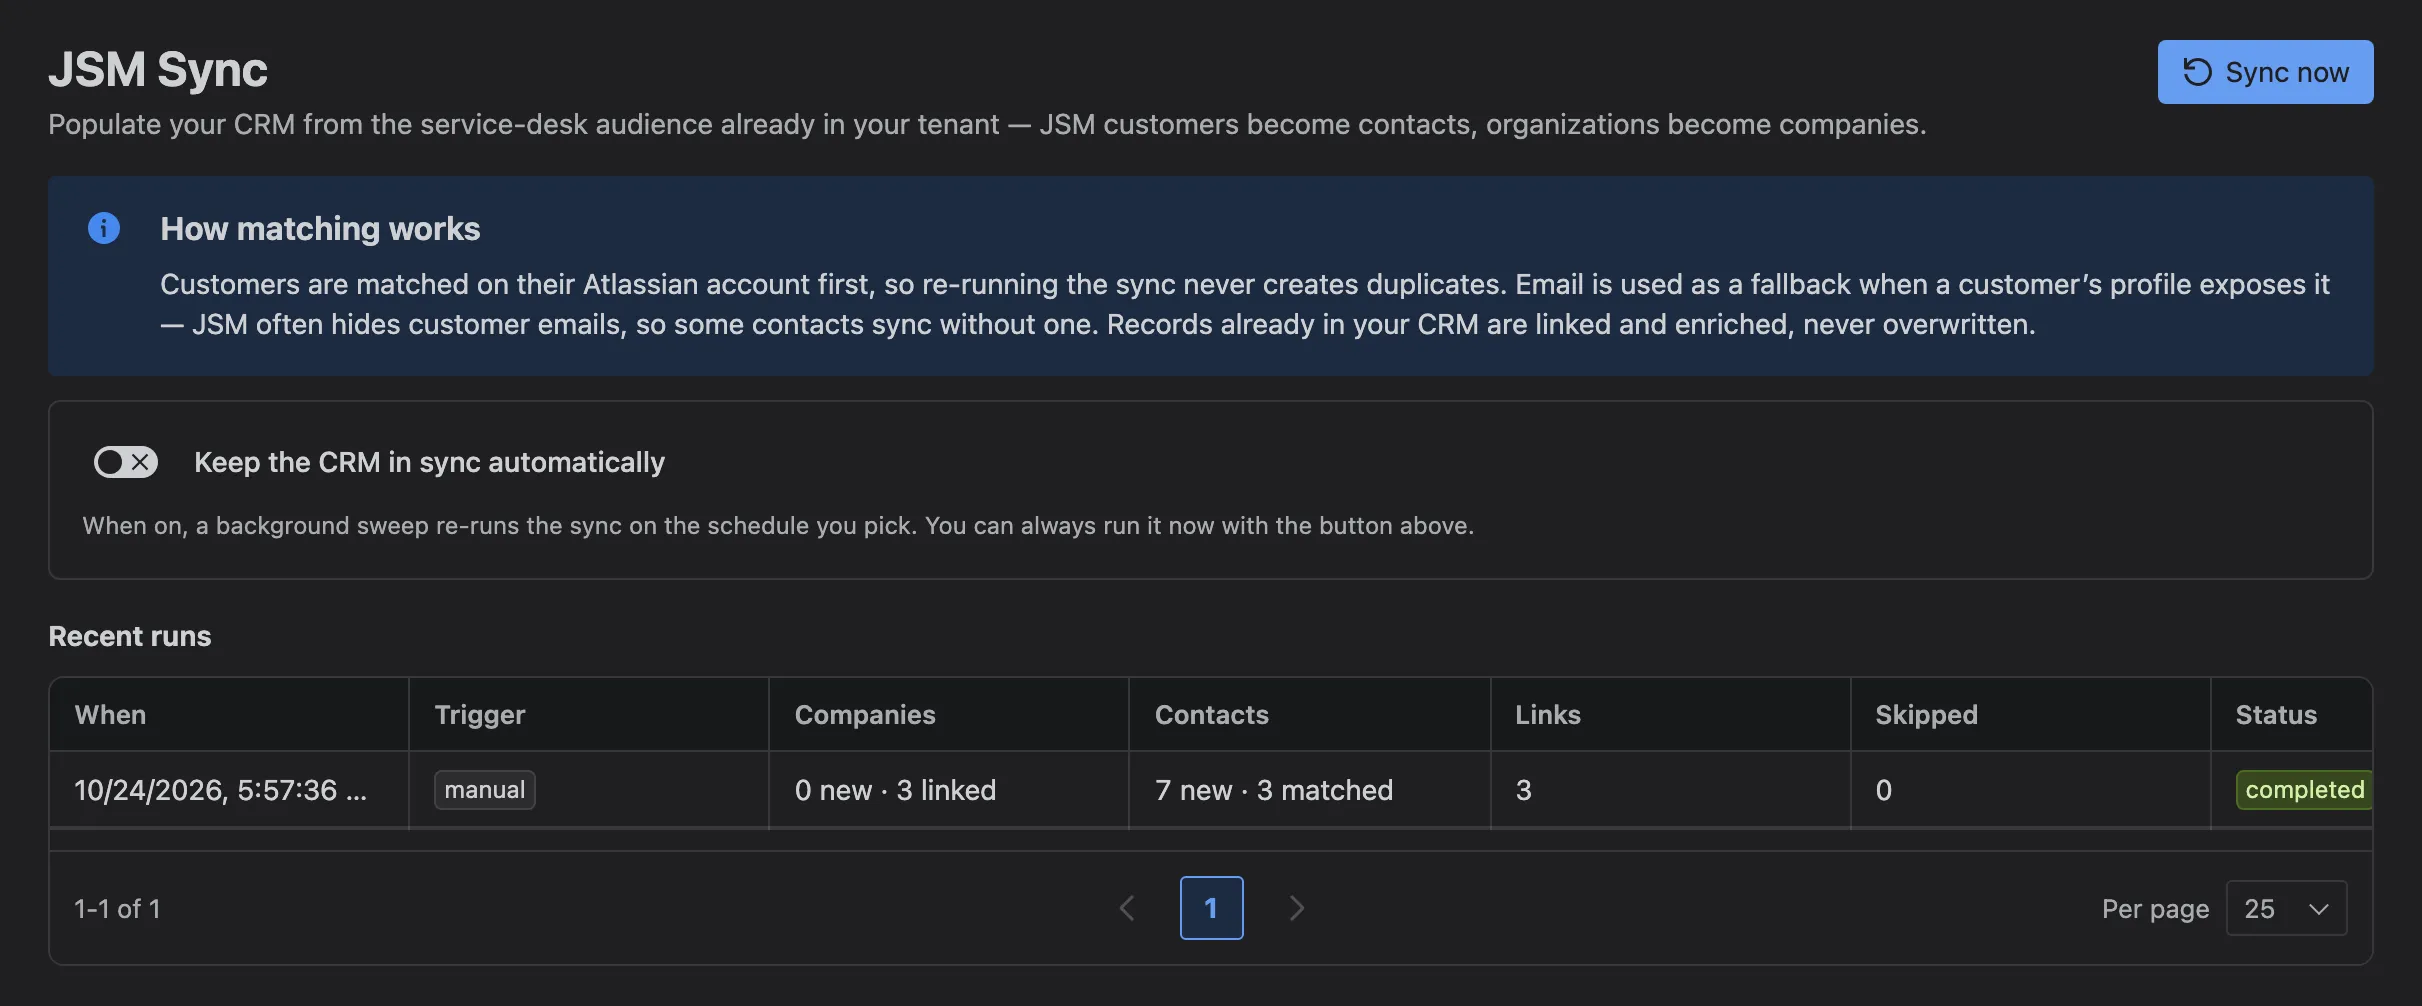Viewport: 2422px width, 1006px height.
Task: Click the Recent runs heading
Action: pos(130,636)
